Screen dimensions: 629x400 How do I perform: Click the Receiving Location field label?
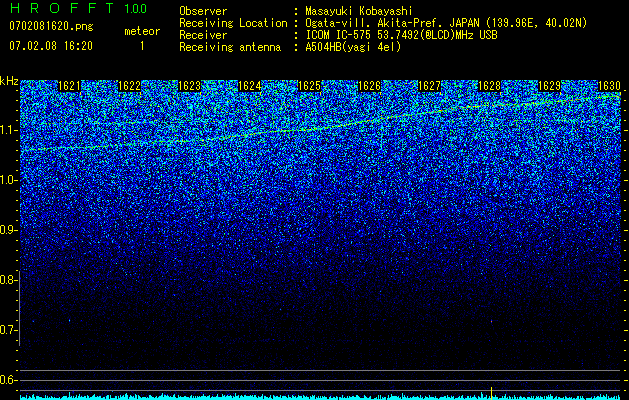pos(233,23)
